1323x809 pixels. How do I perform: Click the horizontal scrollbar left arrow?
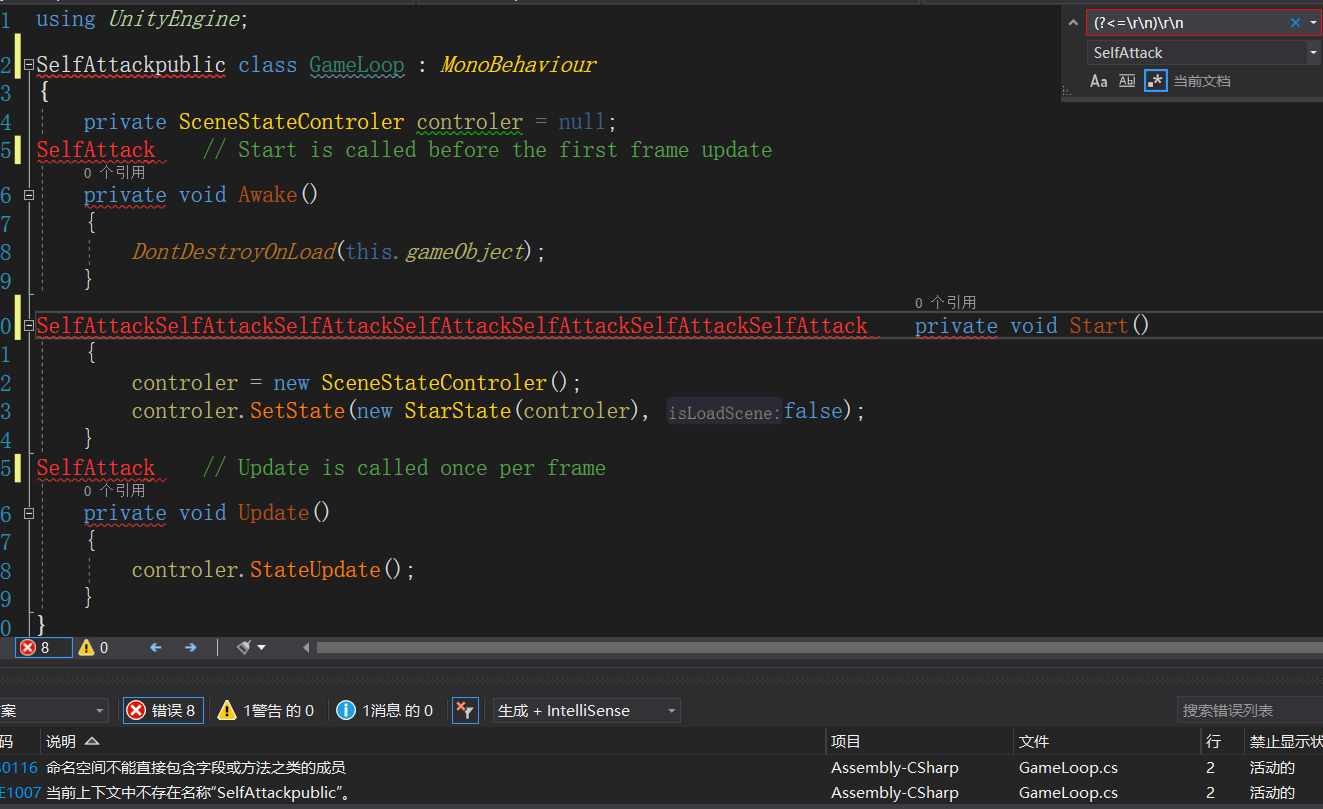click(x=306, y=648)
